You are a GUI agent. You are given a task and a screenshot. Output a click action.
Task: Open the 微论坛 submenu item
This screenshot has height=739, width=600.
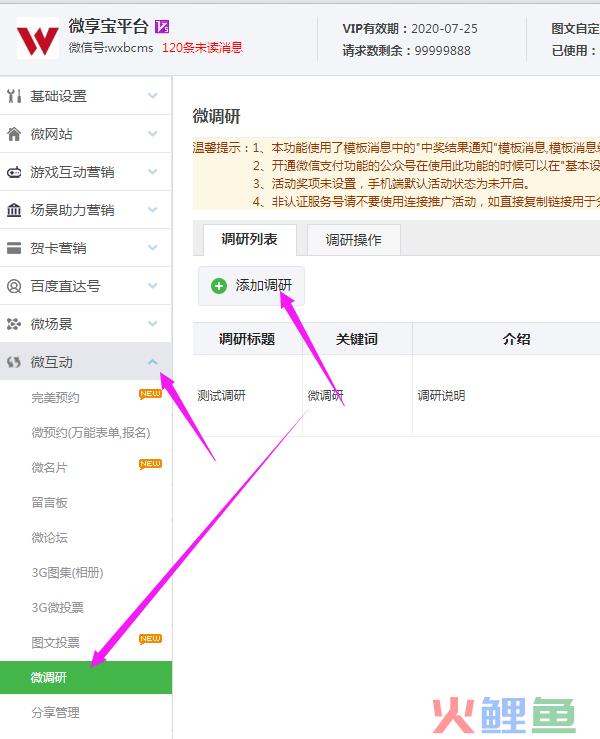coord(49,537)
